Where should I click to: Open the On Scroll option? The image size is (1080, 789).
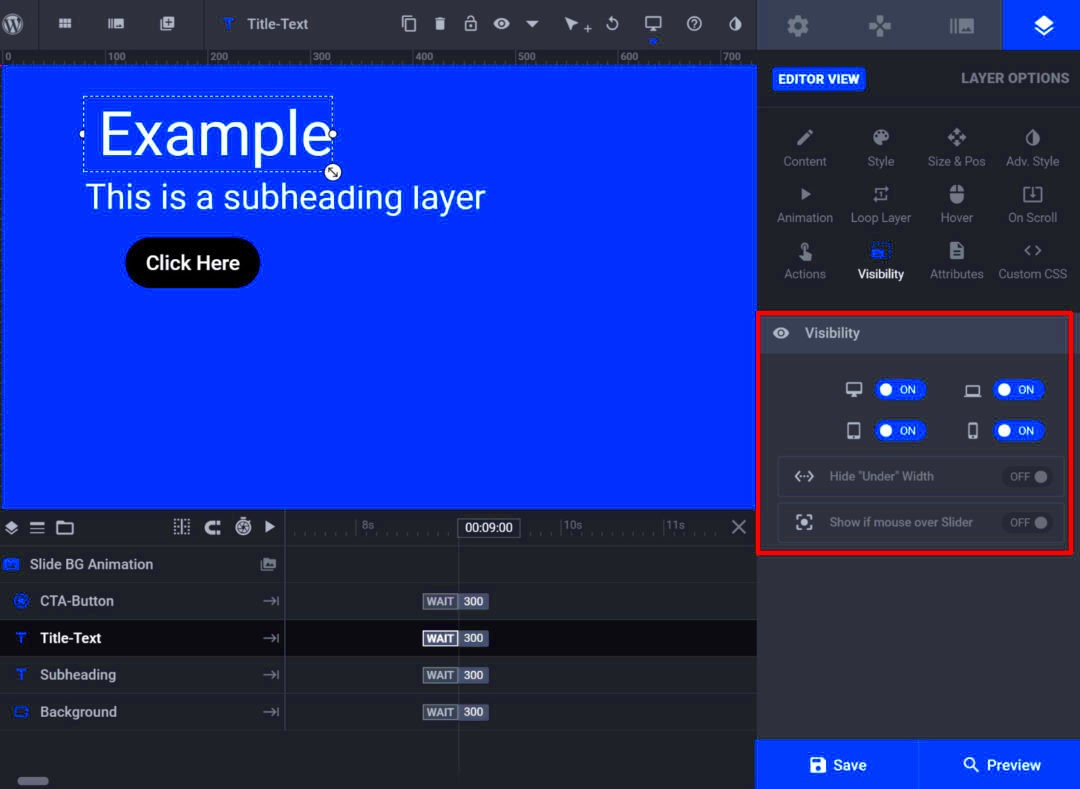coord(1032,204)
